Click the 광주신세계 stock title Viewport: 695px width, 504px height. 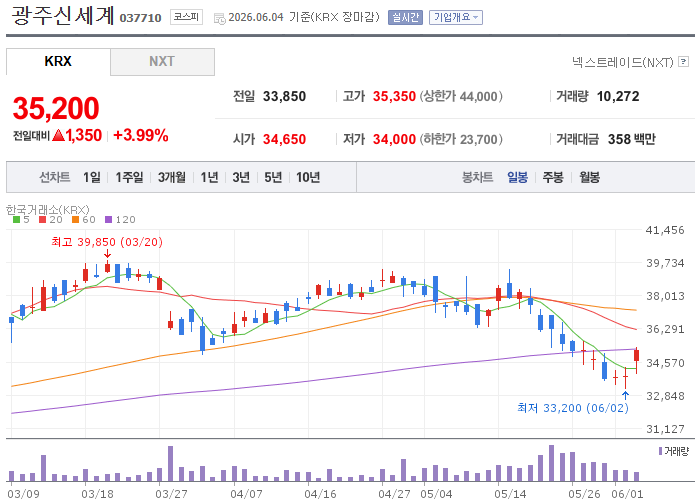click(x=62, y=16)
